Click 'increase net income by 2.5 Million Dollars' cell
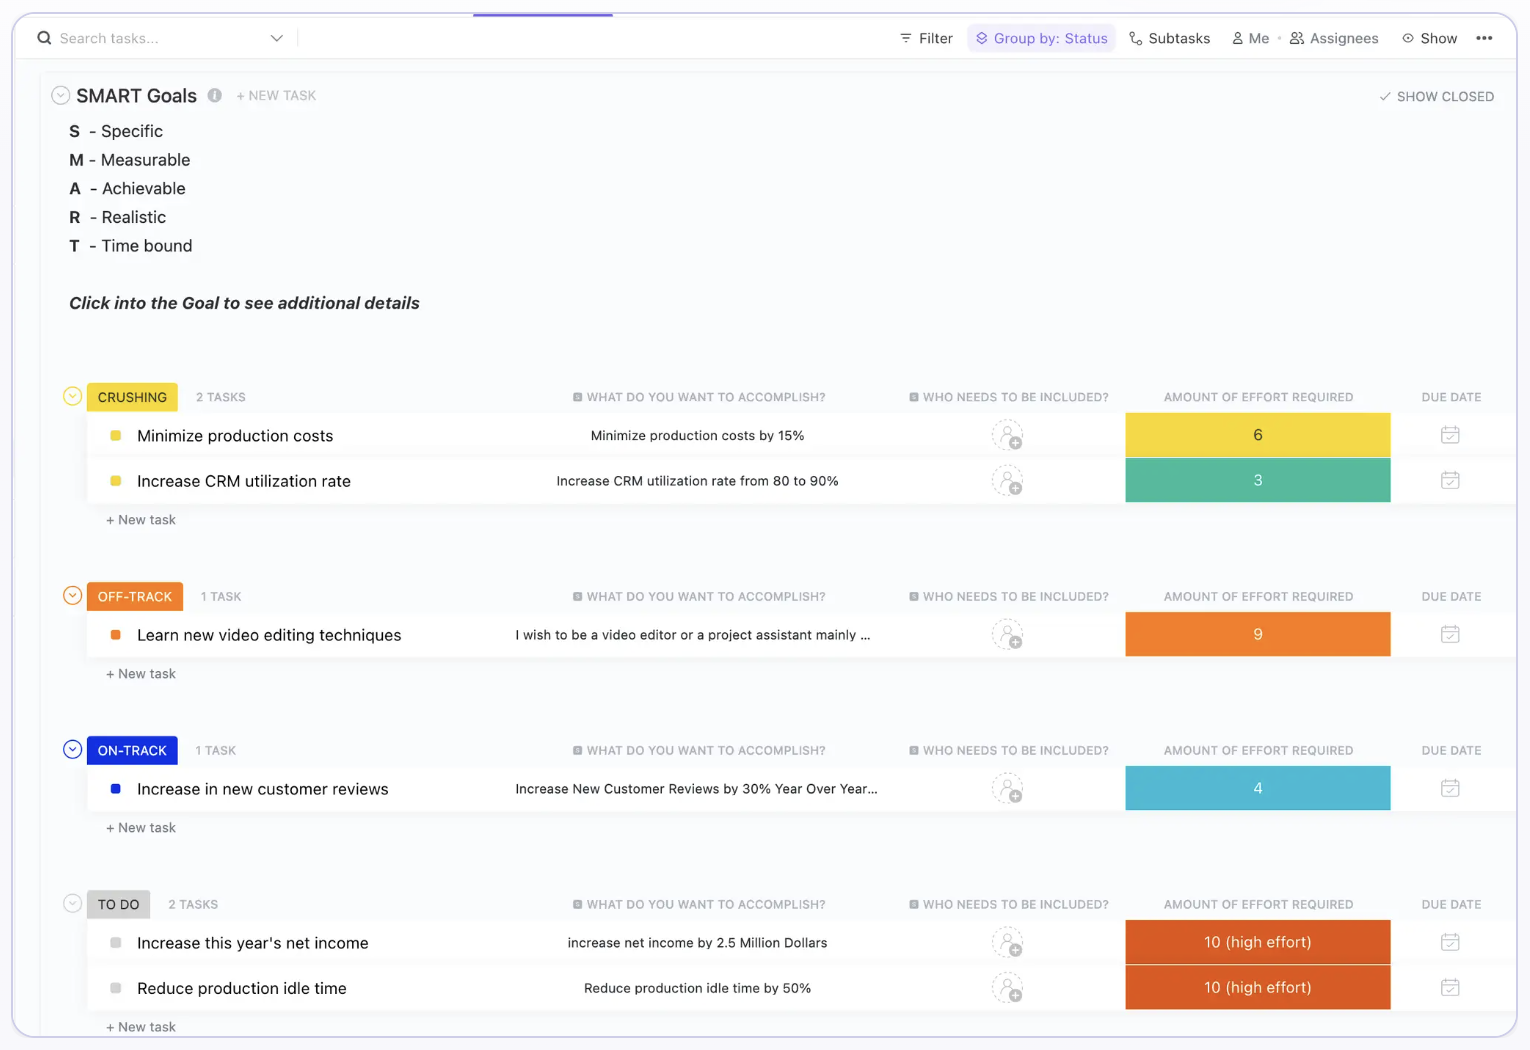Image resolution: width=1530 pixels, height=1050 pixels. [x=697, y=943]
